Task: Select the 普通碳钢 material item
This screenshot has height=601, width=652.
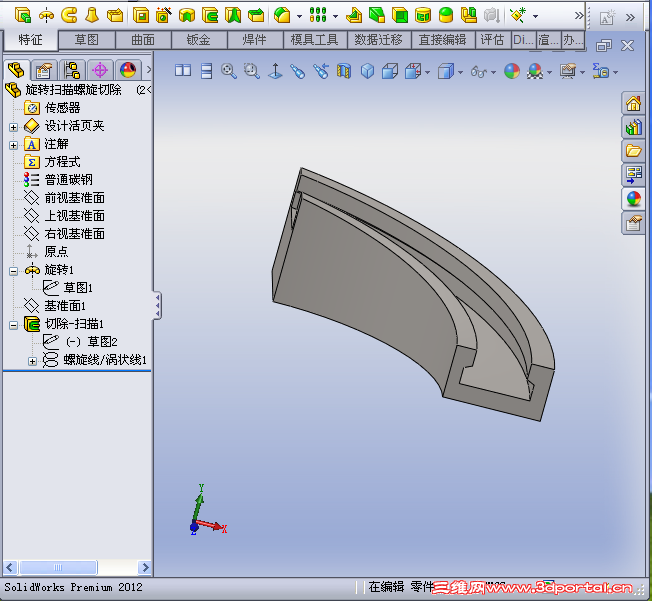Action: [x=69, y=180]
